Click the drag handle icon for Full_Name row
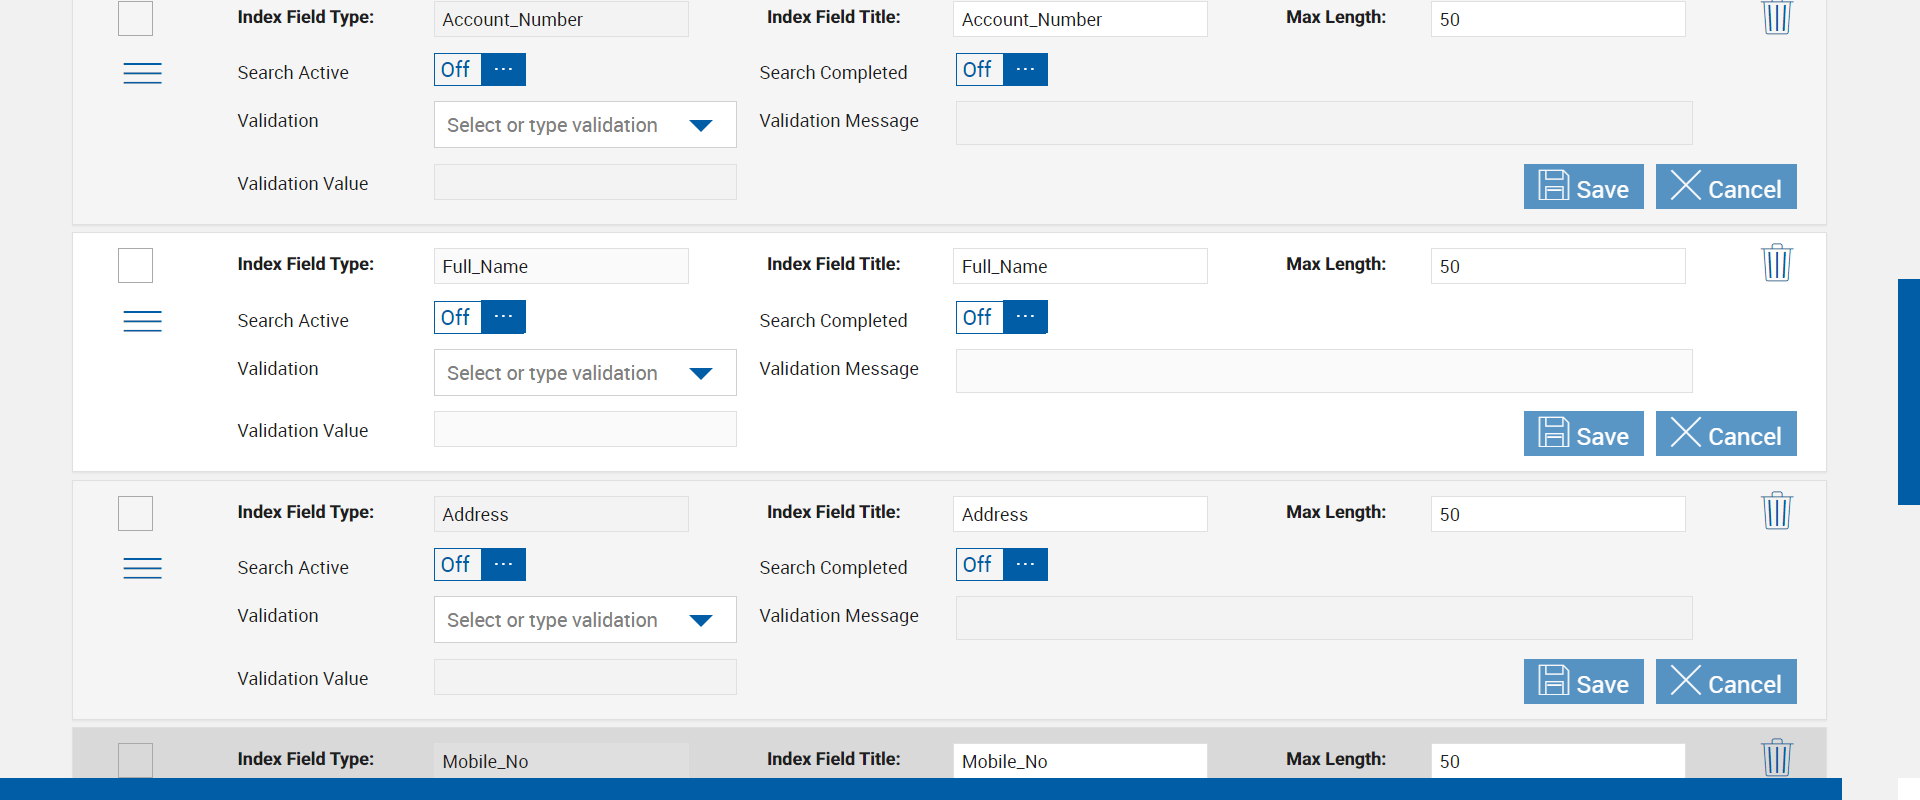The image size is (1920, 800). 142,321
